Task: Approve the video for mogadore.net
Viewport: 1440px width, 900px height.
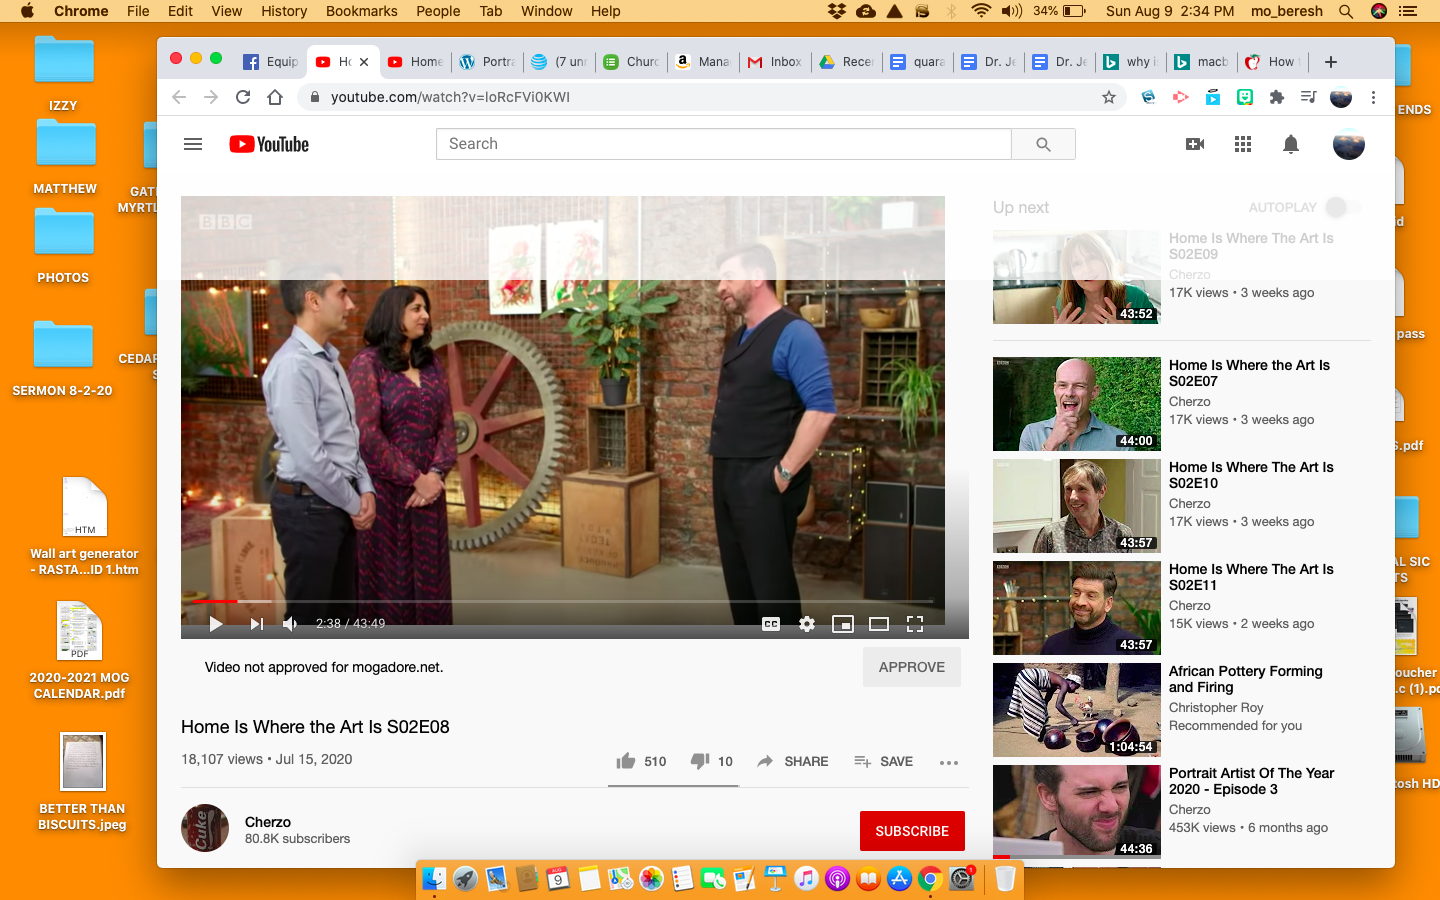Action: [x=912, y=667]
